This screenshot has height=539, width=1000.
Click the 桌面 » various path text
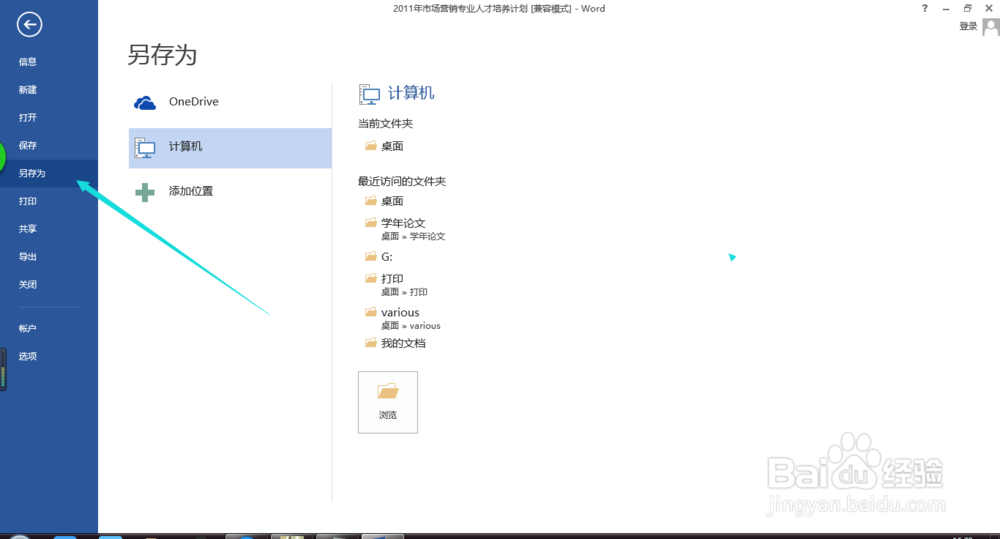[411, 326]
